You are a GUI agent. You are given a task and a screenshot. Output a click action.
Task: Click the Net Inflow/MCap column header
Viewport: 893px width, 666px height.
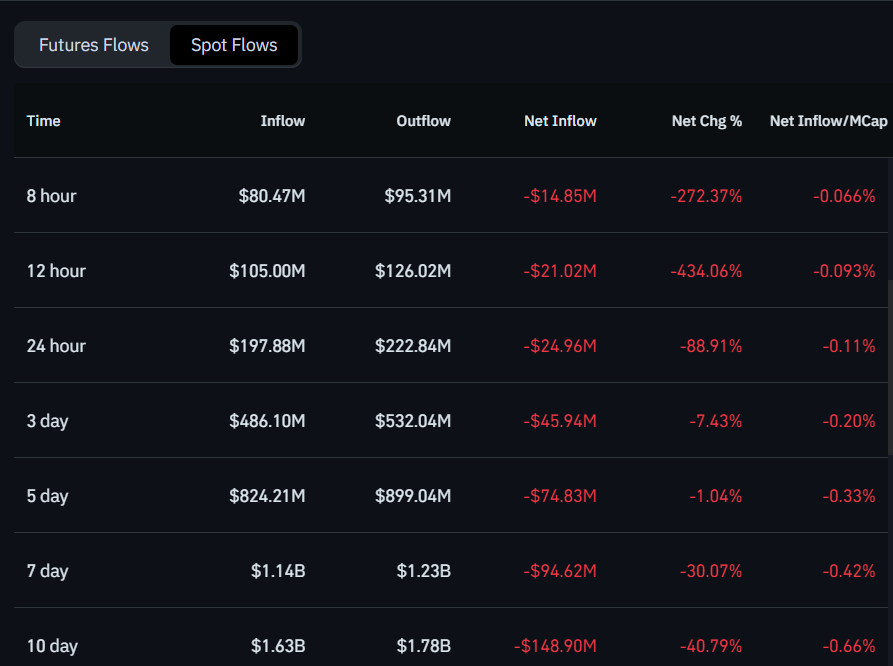[x=828, y=121]
